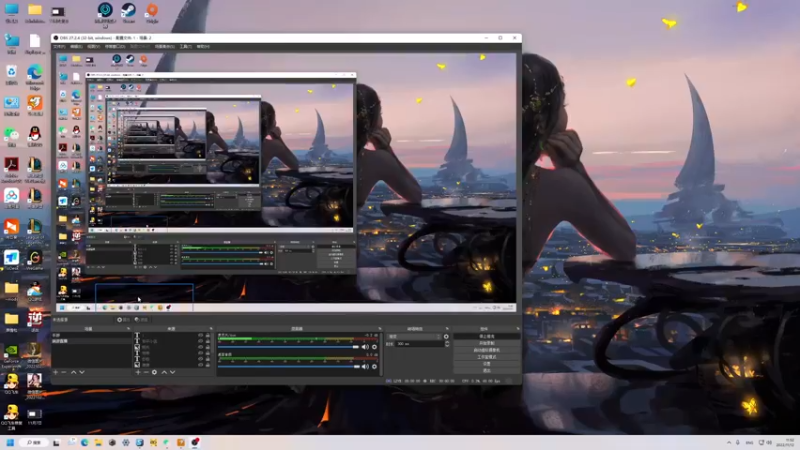Open the 视图(V) menu in OBS
Screen dimensions: 800x450
[x=93, y=46]
